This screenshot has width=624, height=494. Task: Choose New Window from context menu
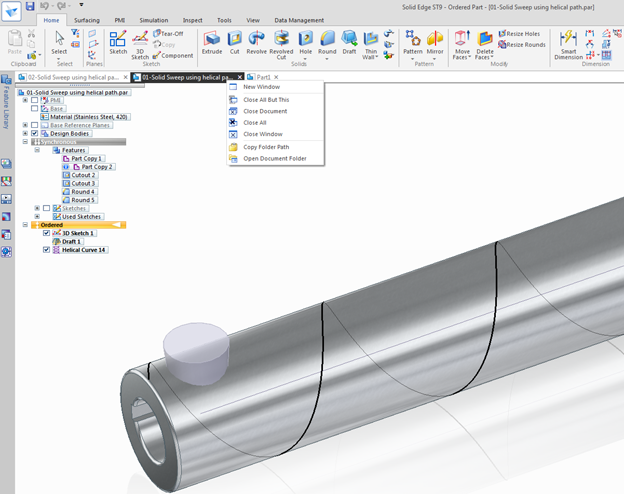pyautogui.click(x=275, y=87)
